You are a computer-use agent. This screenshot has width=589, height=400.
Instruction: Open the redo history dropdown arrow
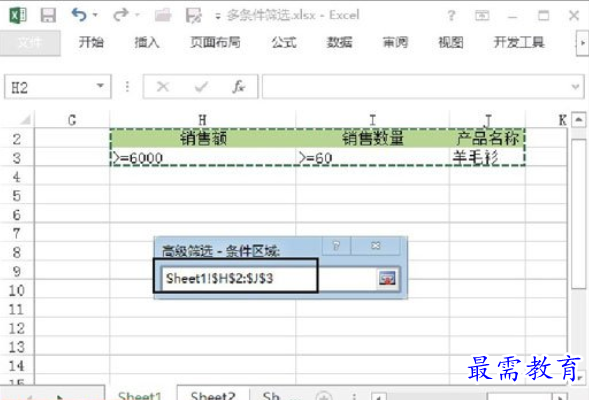(137, 15)
